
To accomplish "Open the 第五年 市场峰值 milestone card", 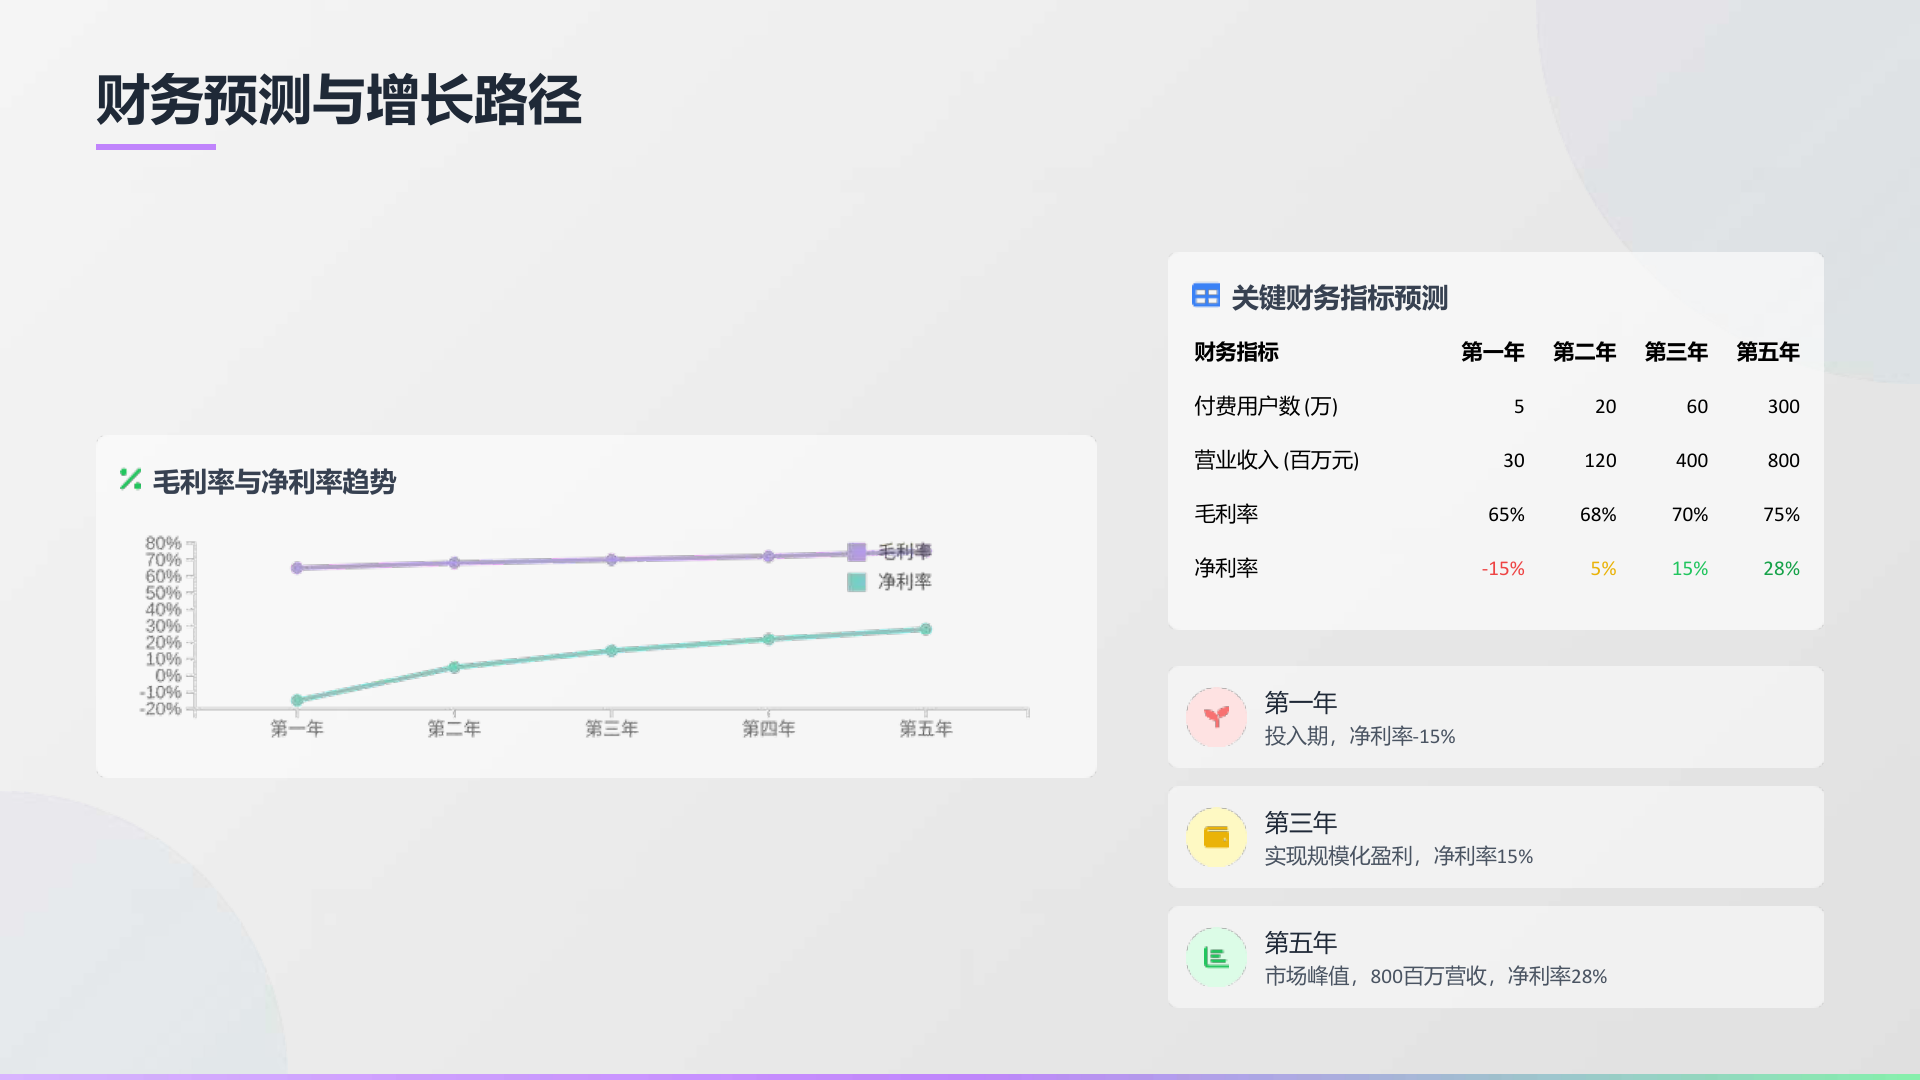I will pyautogui.click(x=1496, y=957).
